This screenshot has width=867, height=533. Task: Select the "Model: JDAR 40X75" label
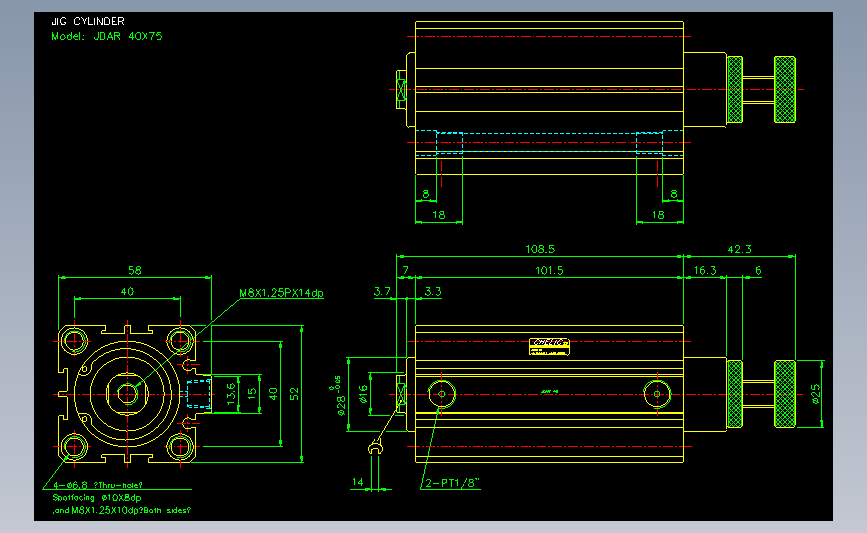107,36
